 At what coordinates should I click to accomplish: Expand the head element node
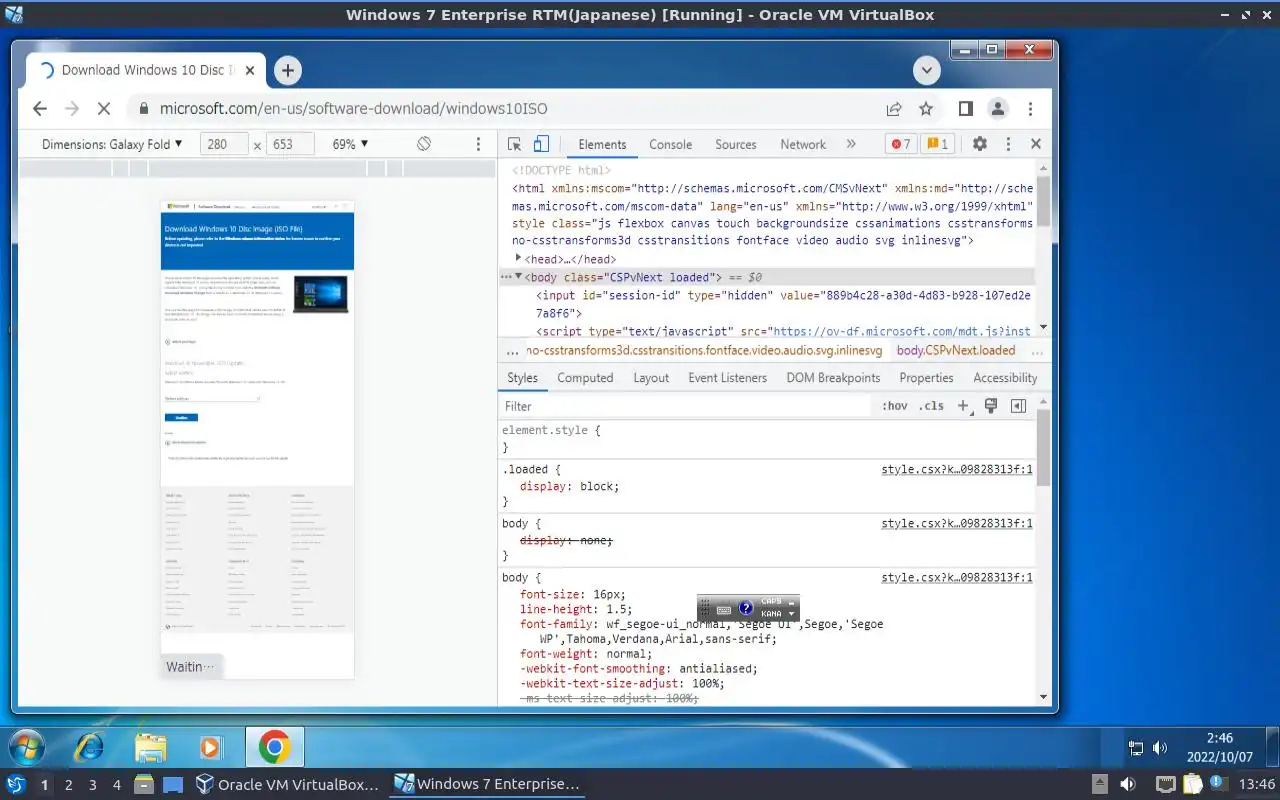point(518,258)
